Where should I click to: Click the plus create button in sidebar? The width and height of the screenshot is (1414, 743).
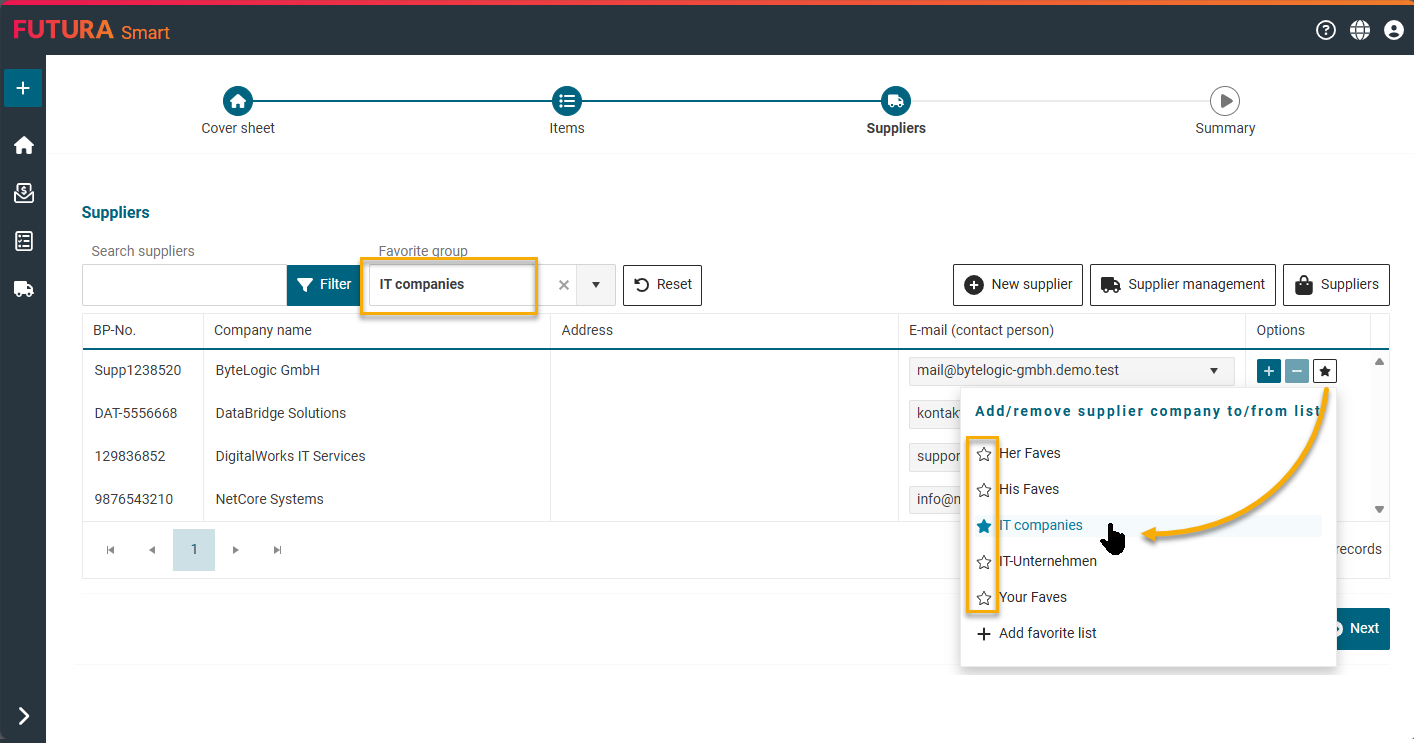click(x=23, y=88)
